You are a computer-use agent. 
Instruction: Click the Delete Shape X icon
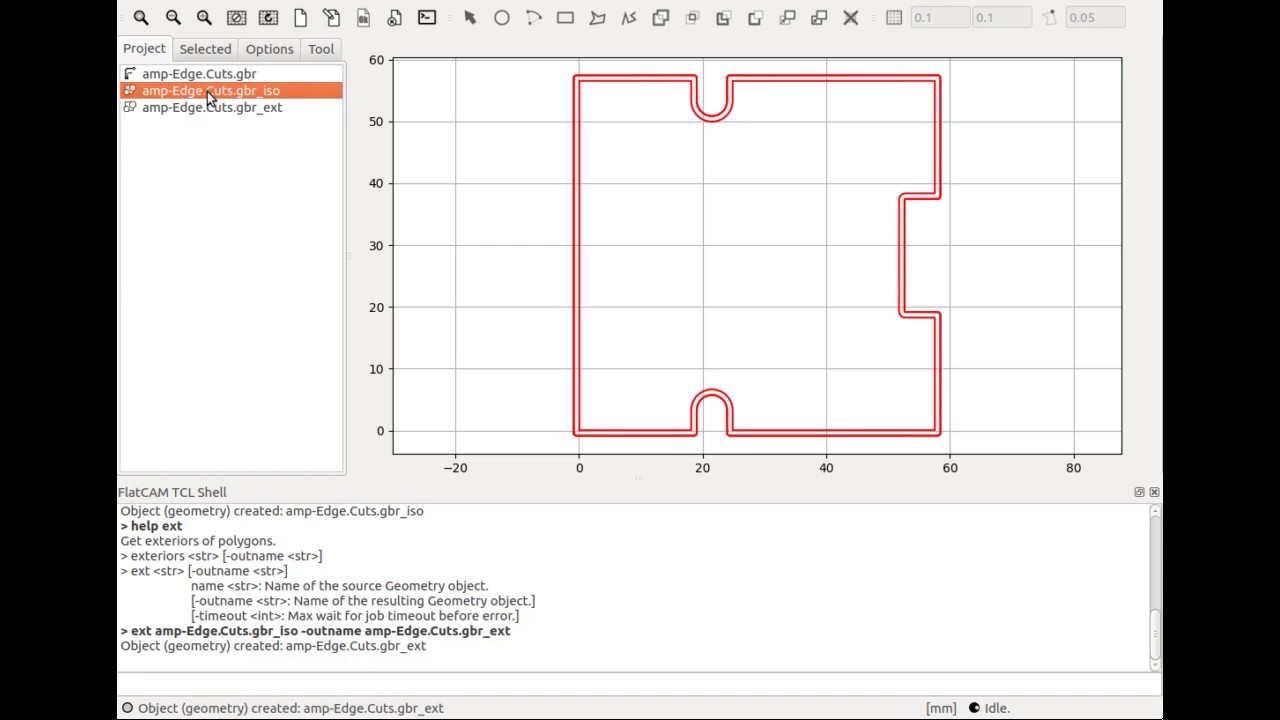pos(851,17)
